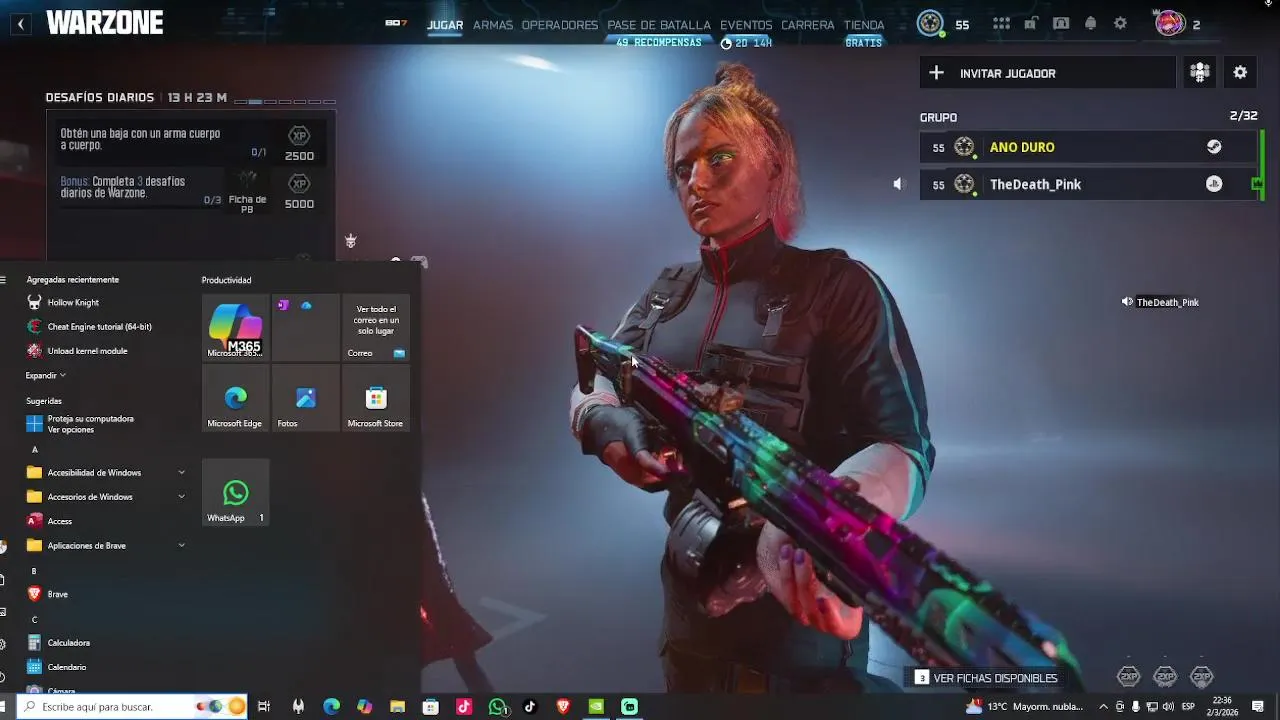1280x720 pixels.
Task: Mute TheDeath_Pink with the speaker icon
Action: (x=898, y=184)
